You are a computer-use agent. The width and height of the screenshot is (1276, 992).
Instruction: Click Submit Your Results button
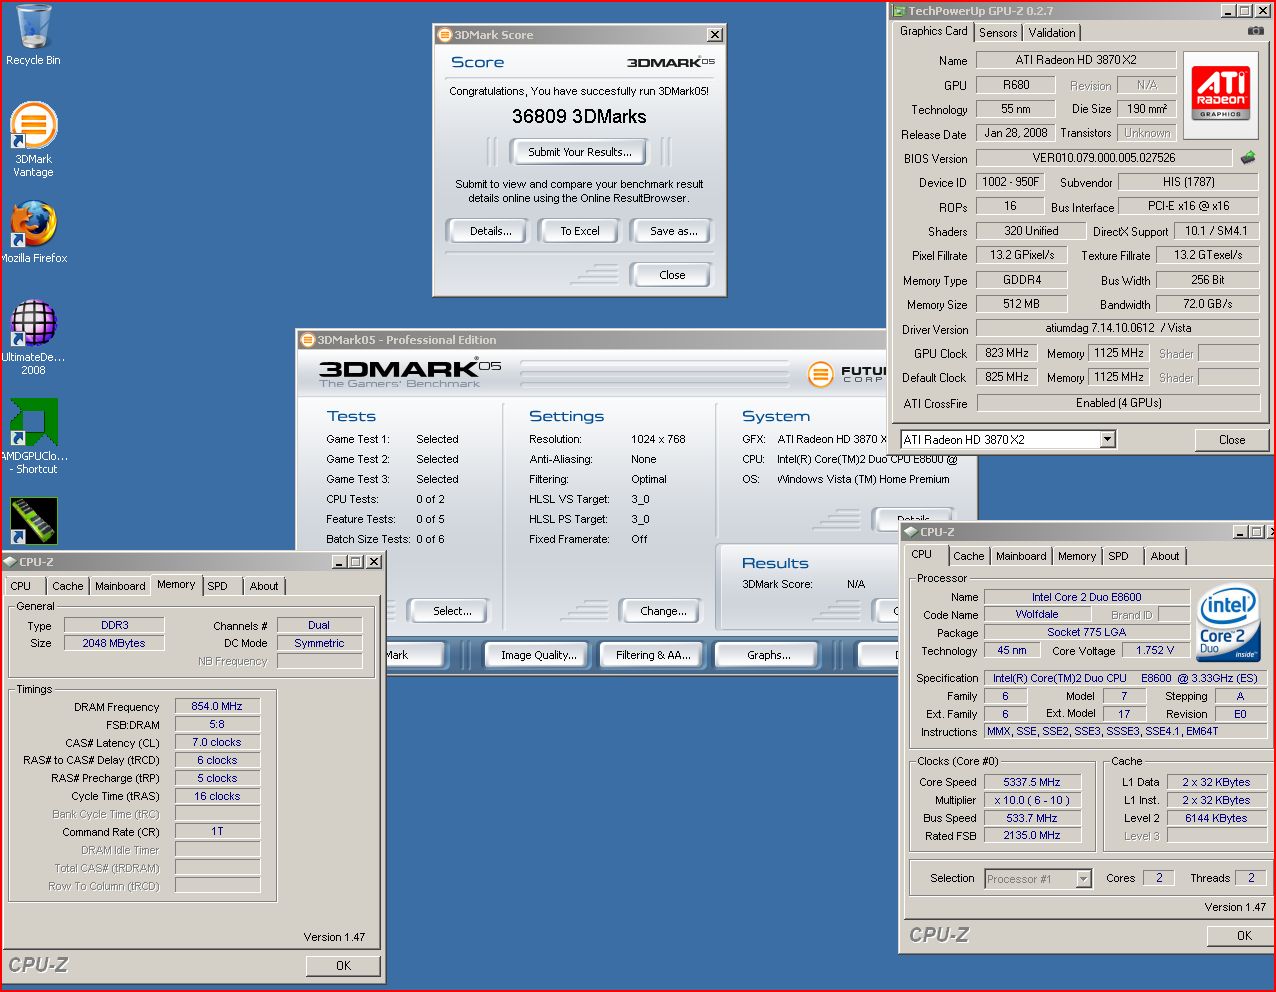[x=580, y=152]
